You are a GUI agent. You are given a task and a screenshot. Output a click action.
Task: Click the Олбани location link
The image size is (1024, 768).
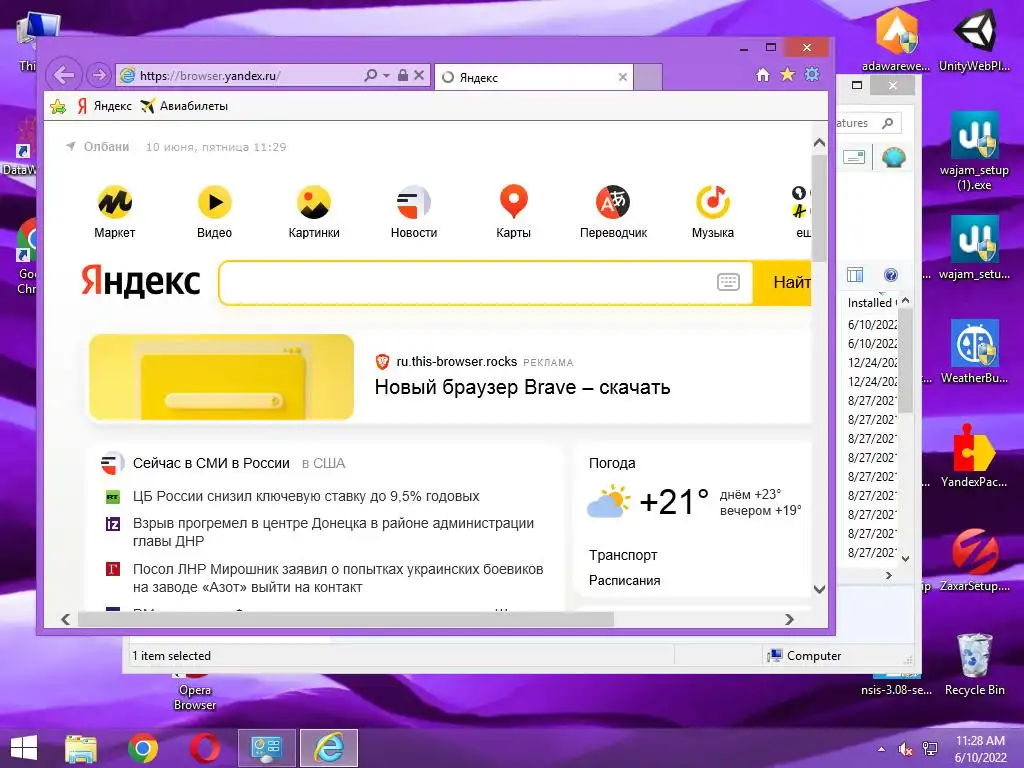(98, 147)
